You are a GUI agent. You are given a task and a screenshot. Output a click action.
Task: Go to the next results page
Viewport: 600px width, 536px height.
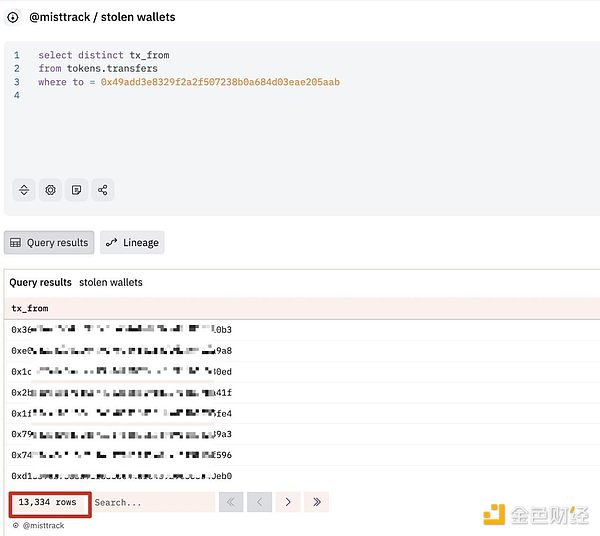288,502
